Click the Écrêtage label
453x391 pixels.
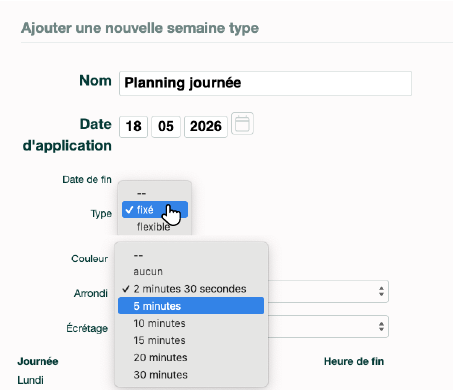pyautogui.click(x=87, y=328)
